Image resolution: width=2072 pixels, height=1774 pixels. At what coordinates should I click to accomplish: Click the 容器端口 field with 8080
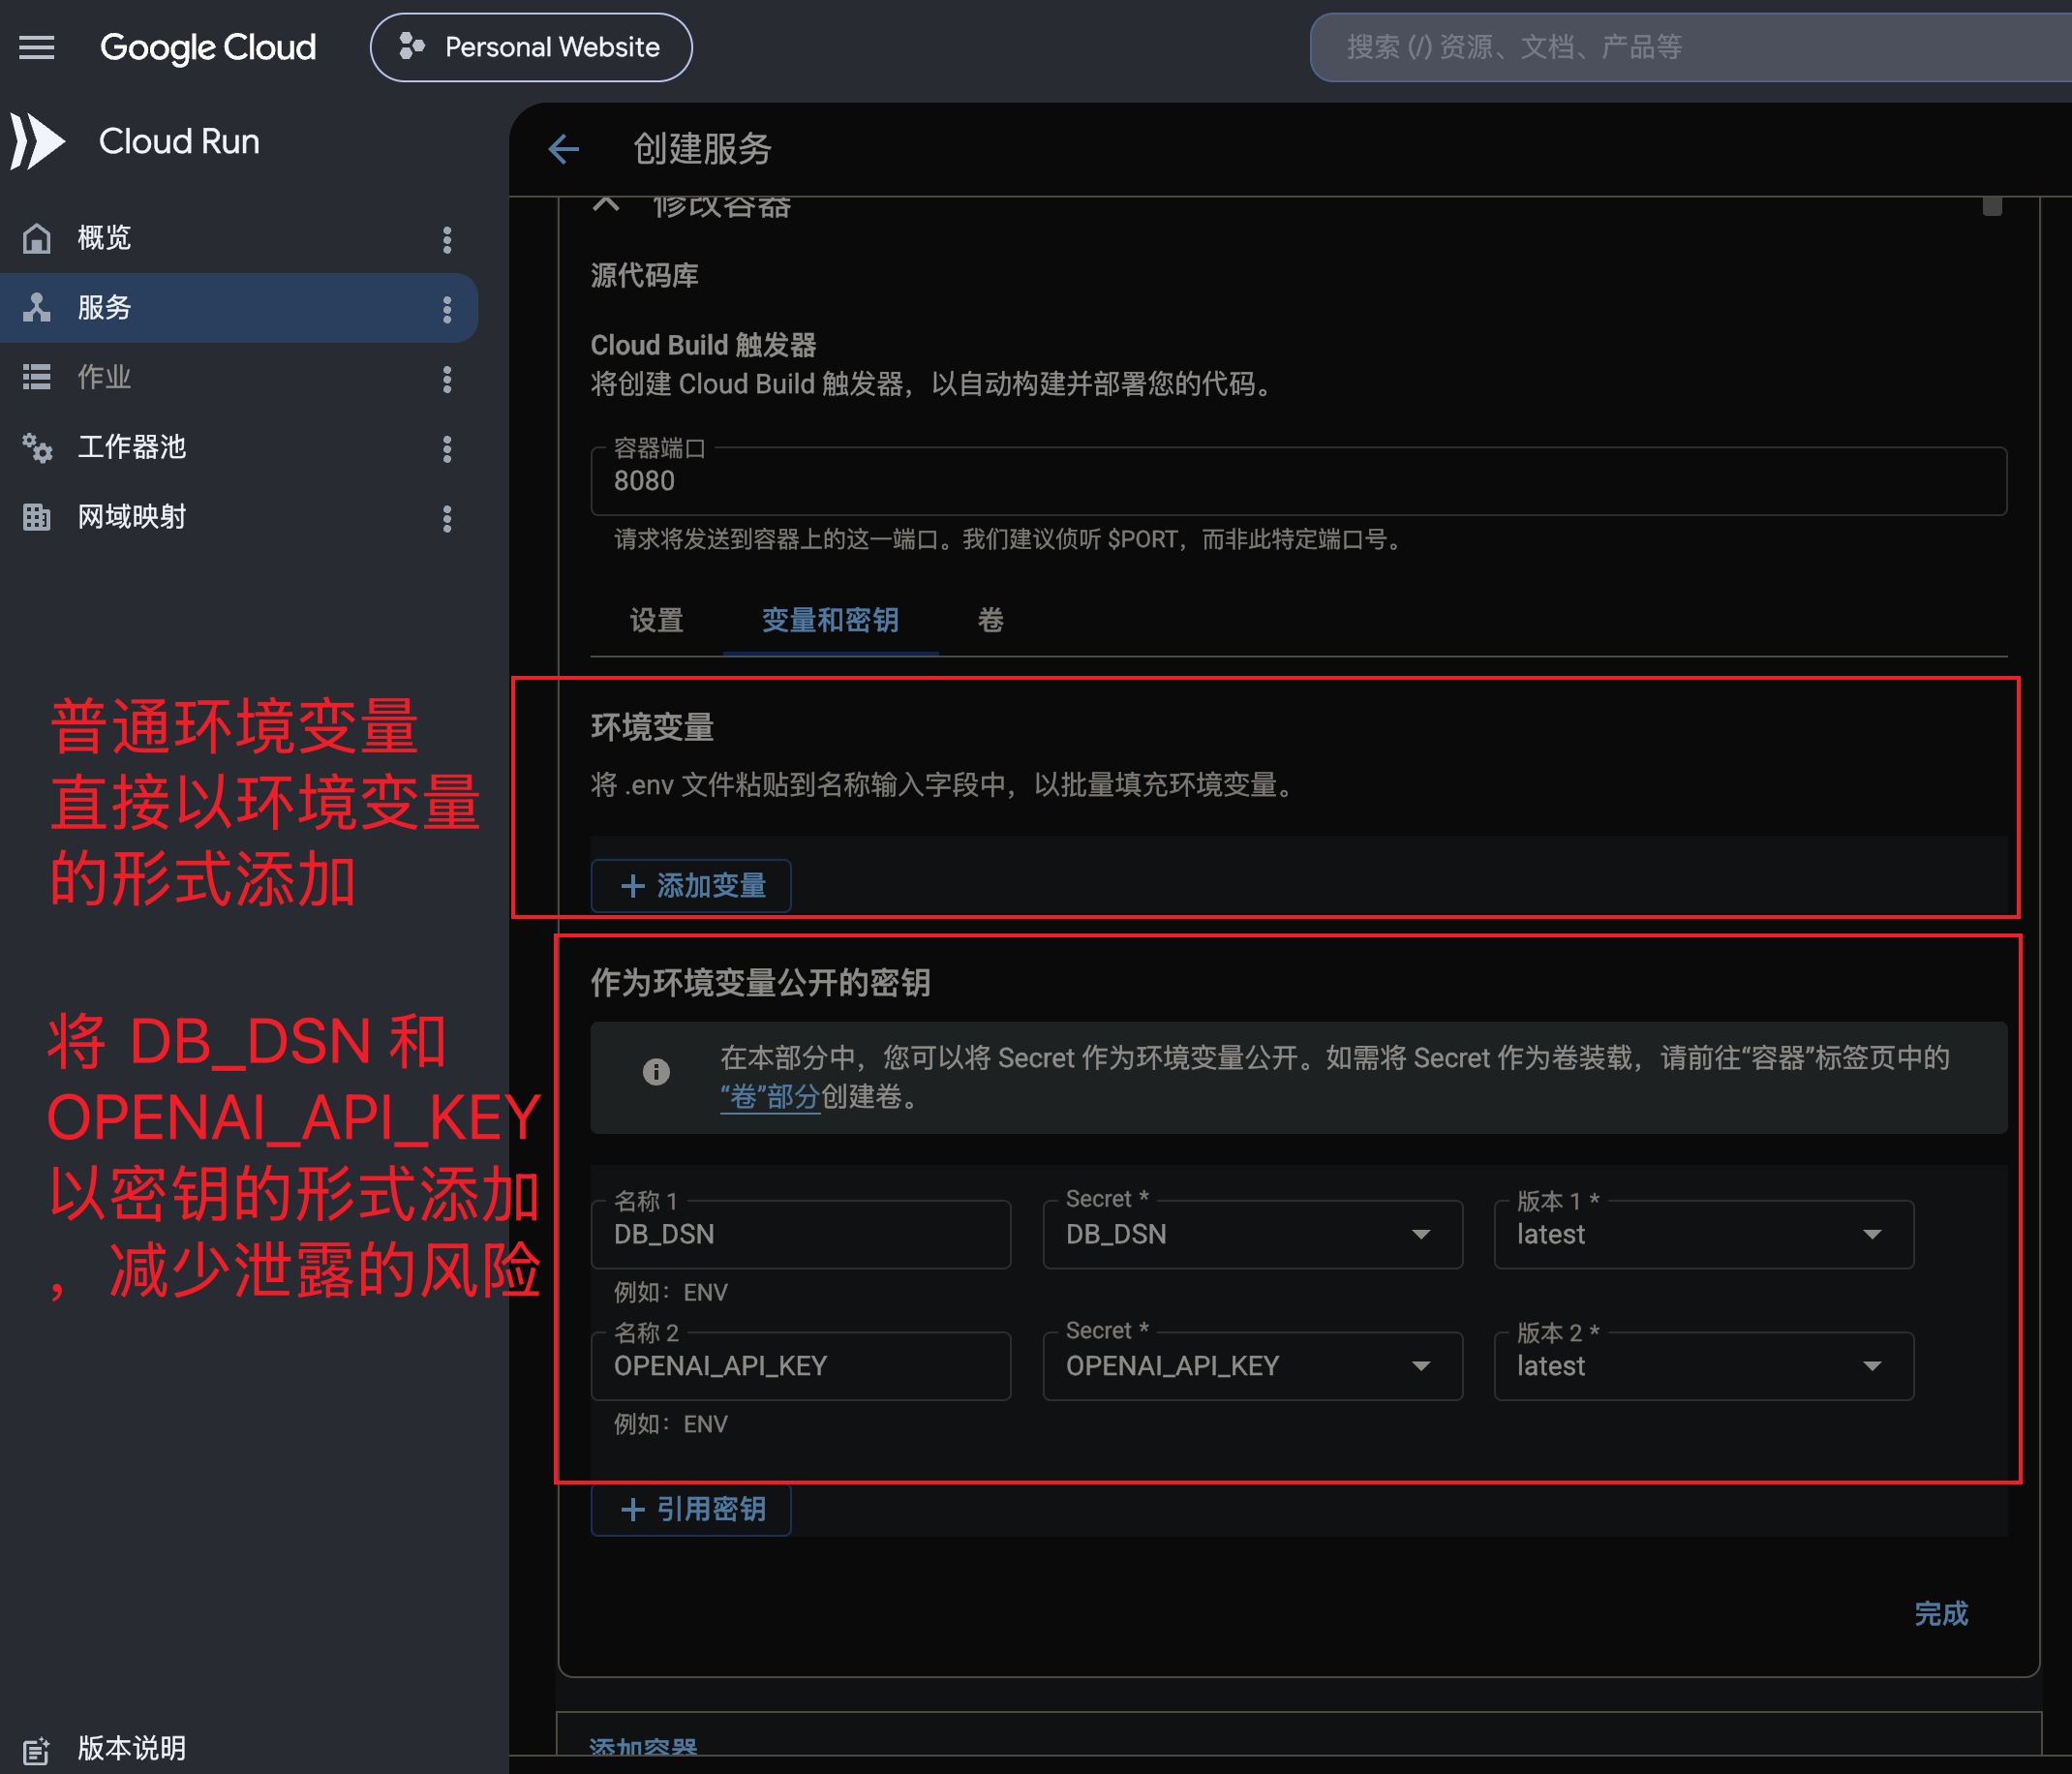pyautogui.click(x=1298, y=481)
